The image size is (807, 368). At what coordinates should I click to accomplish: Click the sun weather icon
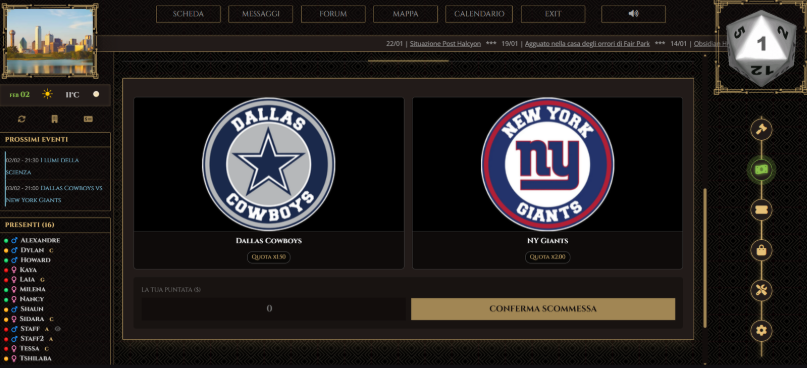pyautogui.click(x=47, y=94)
